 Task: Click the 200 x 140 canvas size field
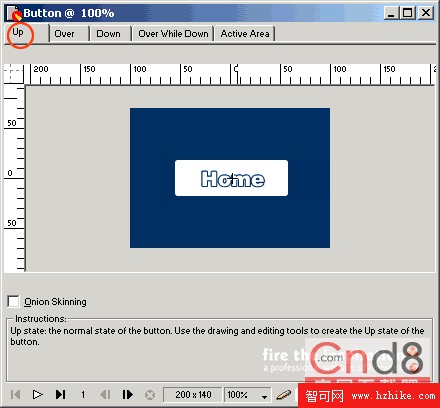click(x=193, y=395)
